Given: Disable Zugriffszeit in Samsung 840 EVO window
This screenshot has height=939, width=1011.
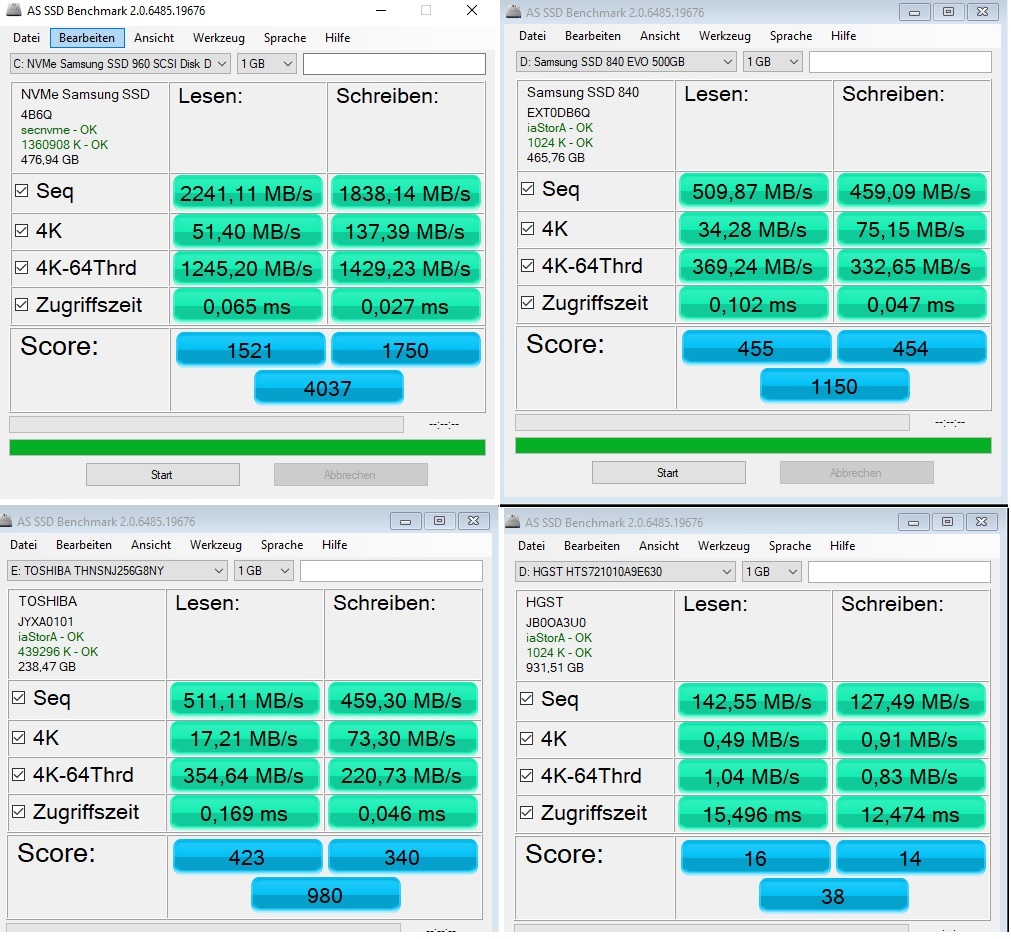Looking at the screenshot, I should pos(527,302).
